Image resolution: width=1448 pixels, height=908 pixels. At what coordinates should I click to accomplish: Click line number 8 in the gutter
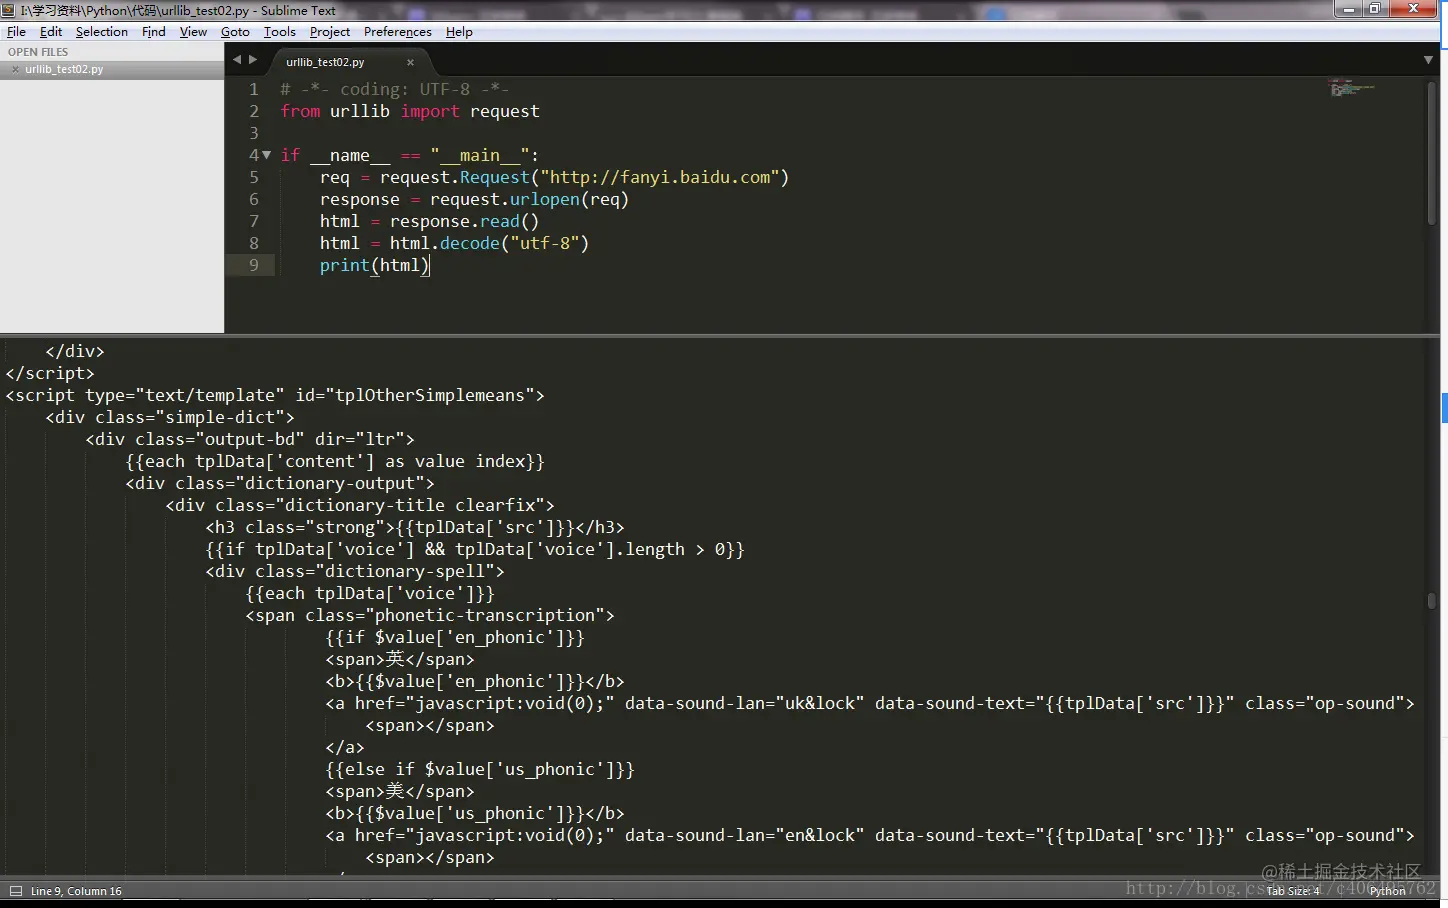coord(254,243)
